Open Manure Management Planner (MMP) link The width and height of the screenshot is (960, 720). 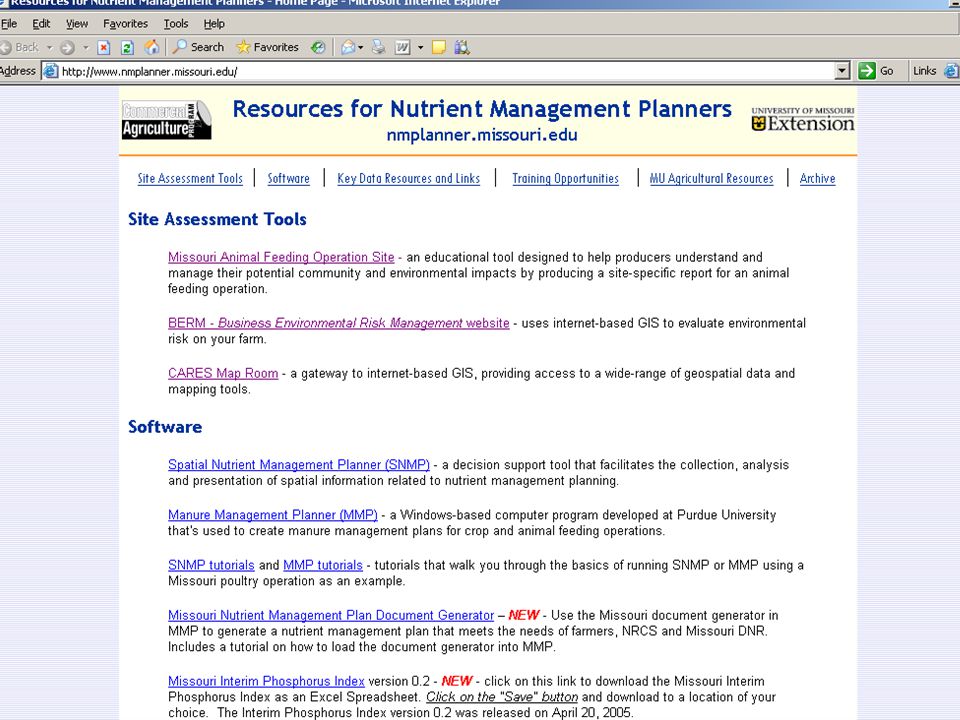(272, 515)
